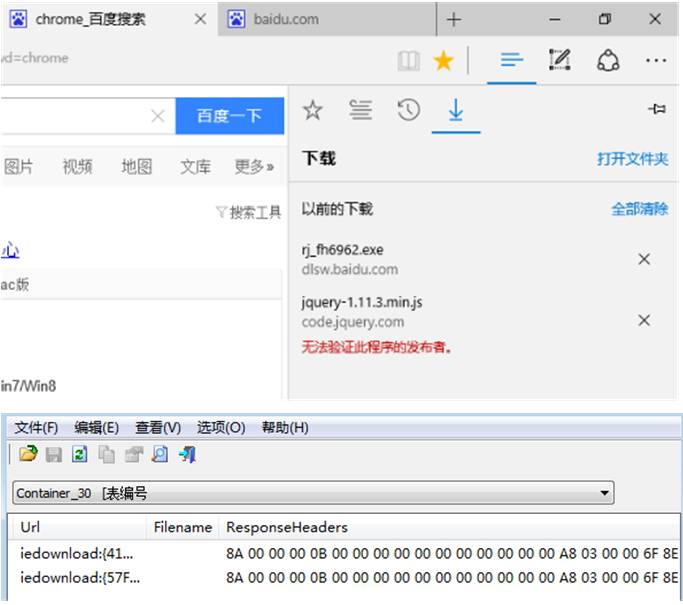
Task: Open the Hub three-lines icon
Action: [x=511, y=60]
